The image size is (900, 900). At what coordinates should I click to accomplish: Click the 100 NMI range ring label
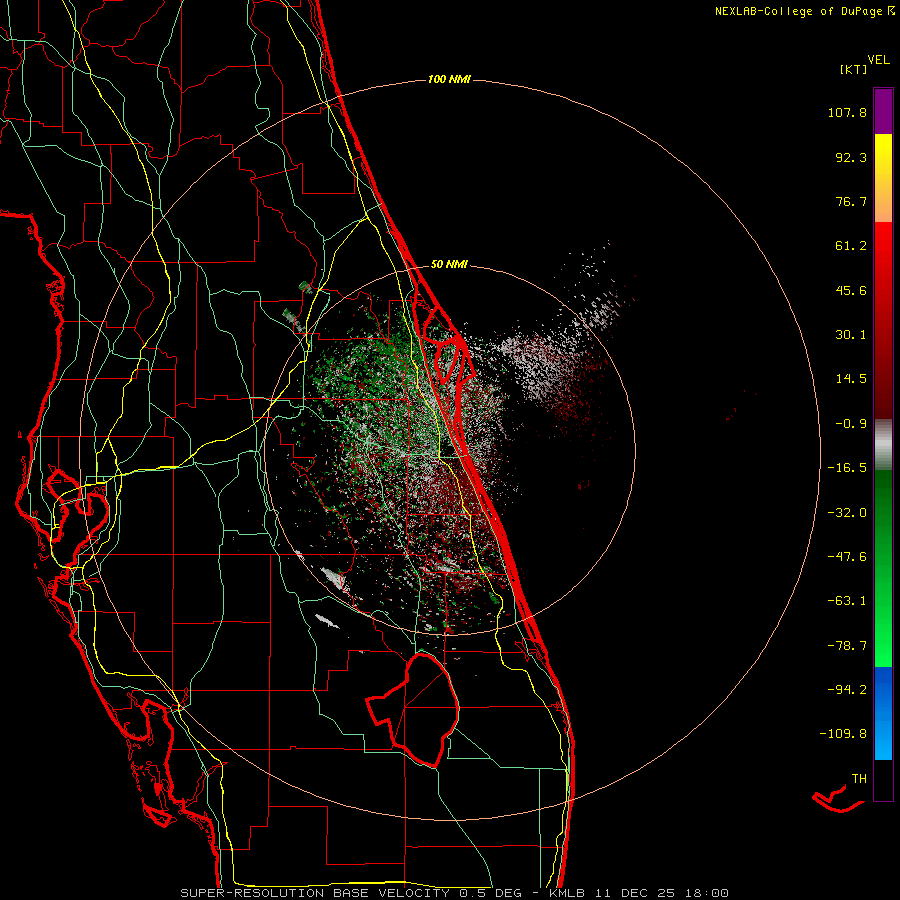pyautogui.click(x=449, y=79)
